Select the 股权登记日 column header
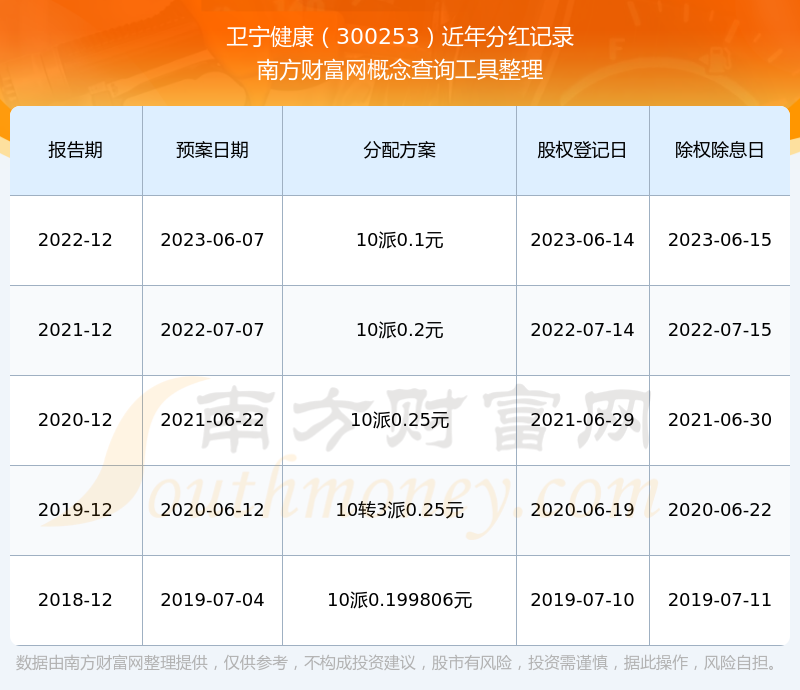 pos(582,150)
